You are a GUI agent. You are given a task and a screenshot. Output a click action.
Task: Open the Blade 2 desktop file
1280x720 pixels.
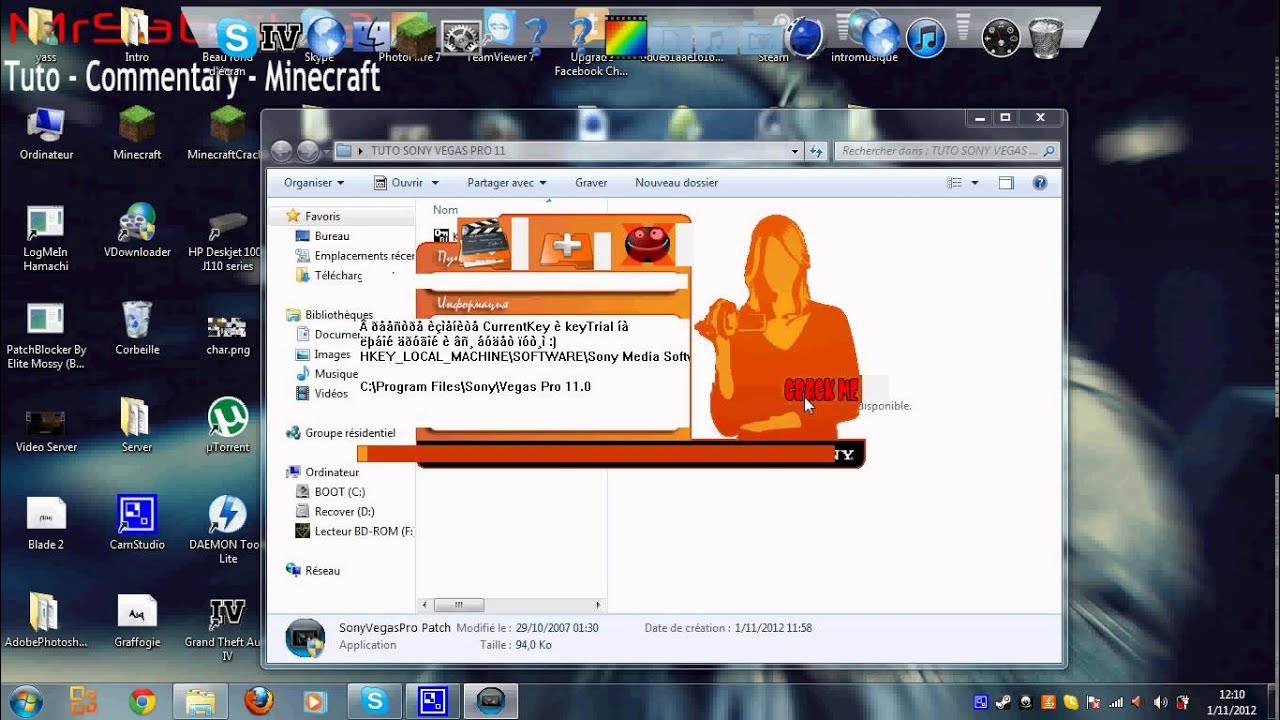[x=46, y=524]
